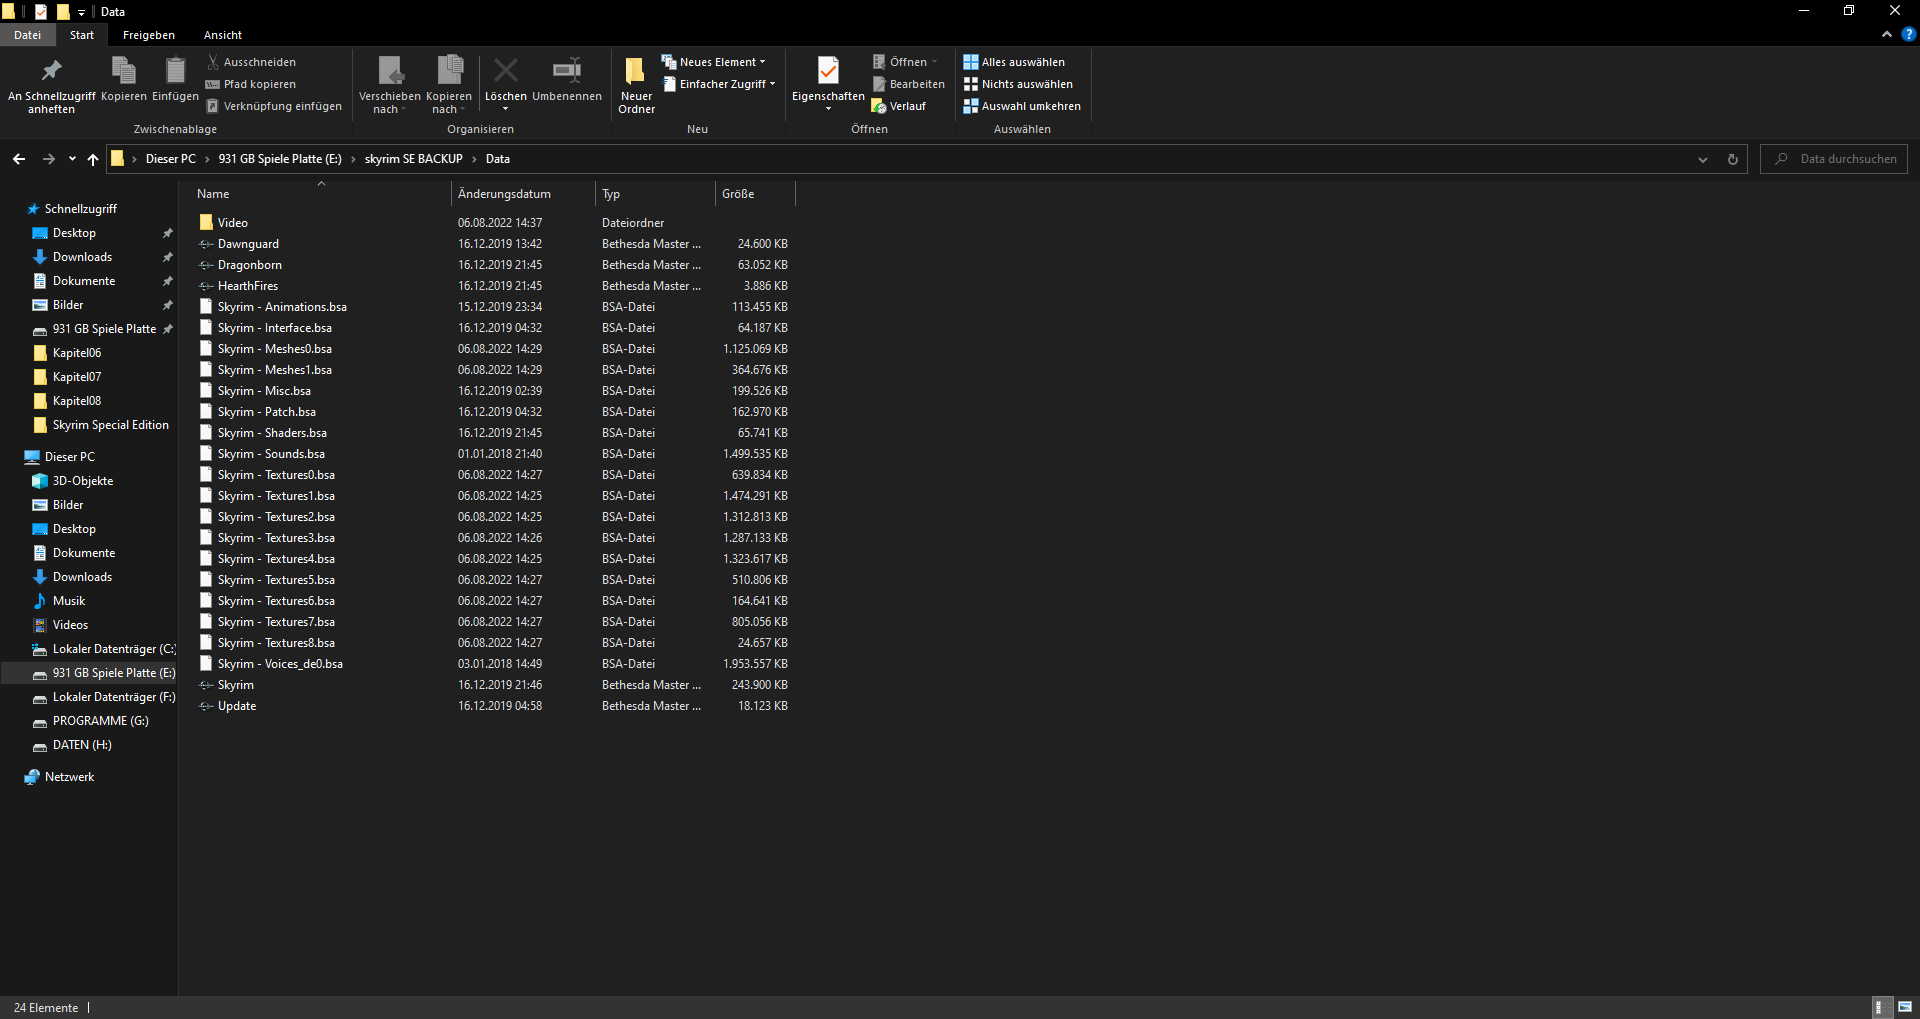This screenshot has width=1920, height=1019.
Task: Go forward with the right arrow
Action: pos(48,159)
